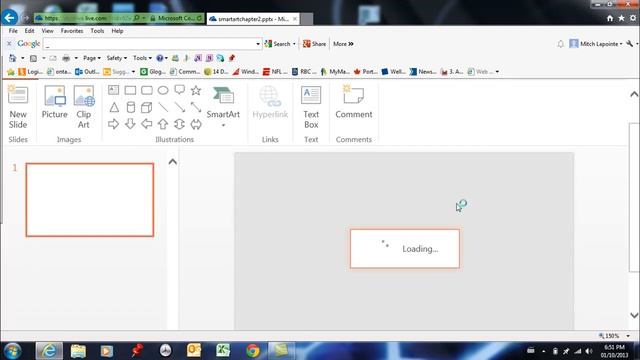This screenshot has width=640, height=360.
Task: Select the speech callout shape
Action: point(180,90)
